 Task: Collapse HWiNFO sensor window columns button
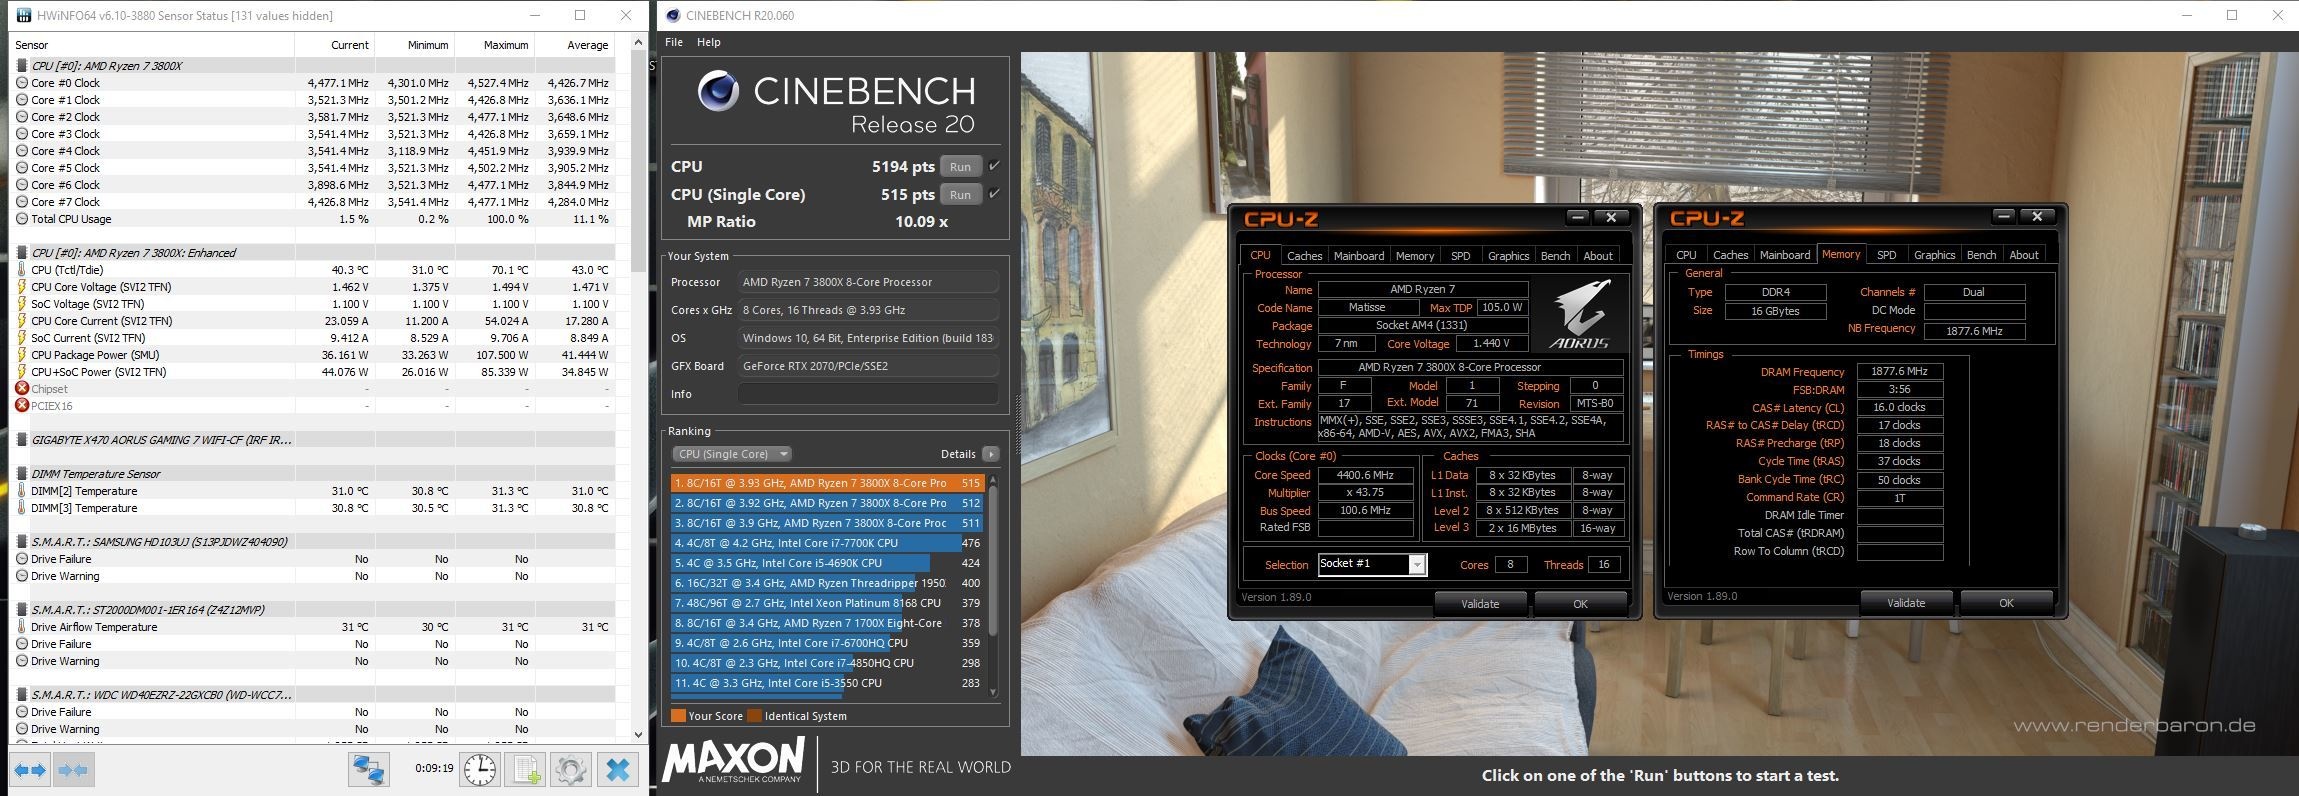tap(73, 770)
